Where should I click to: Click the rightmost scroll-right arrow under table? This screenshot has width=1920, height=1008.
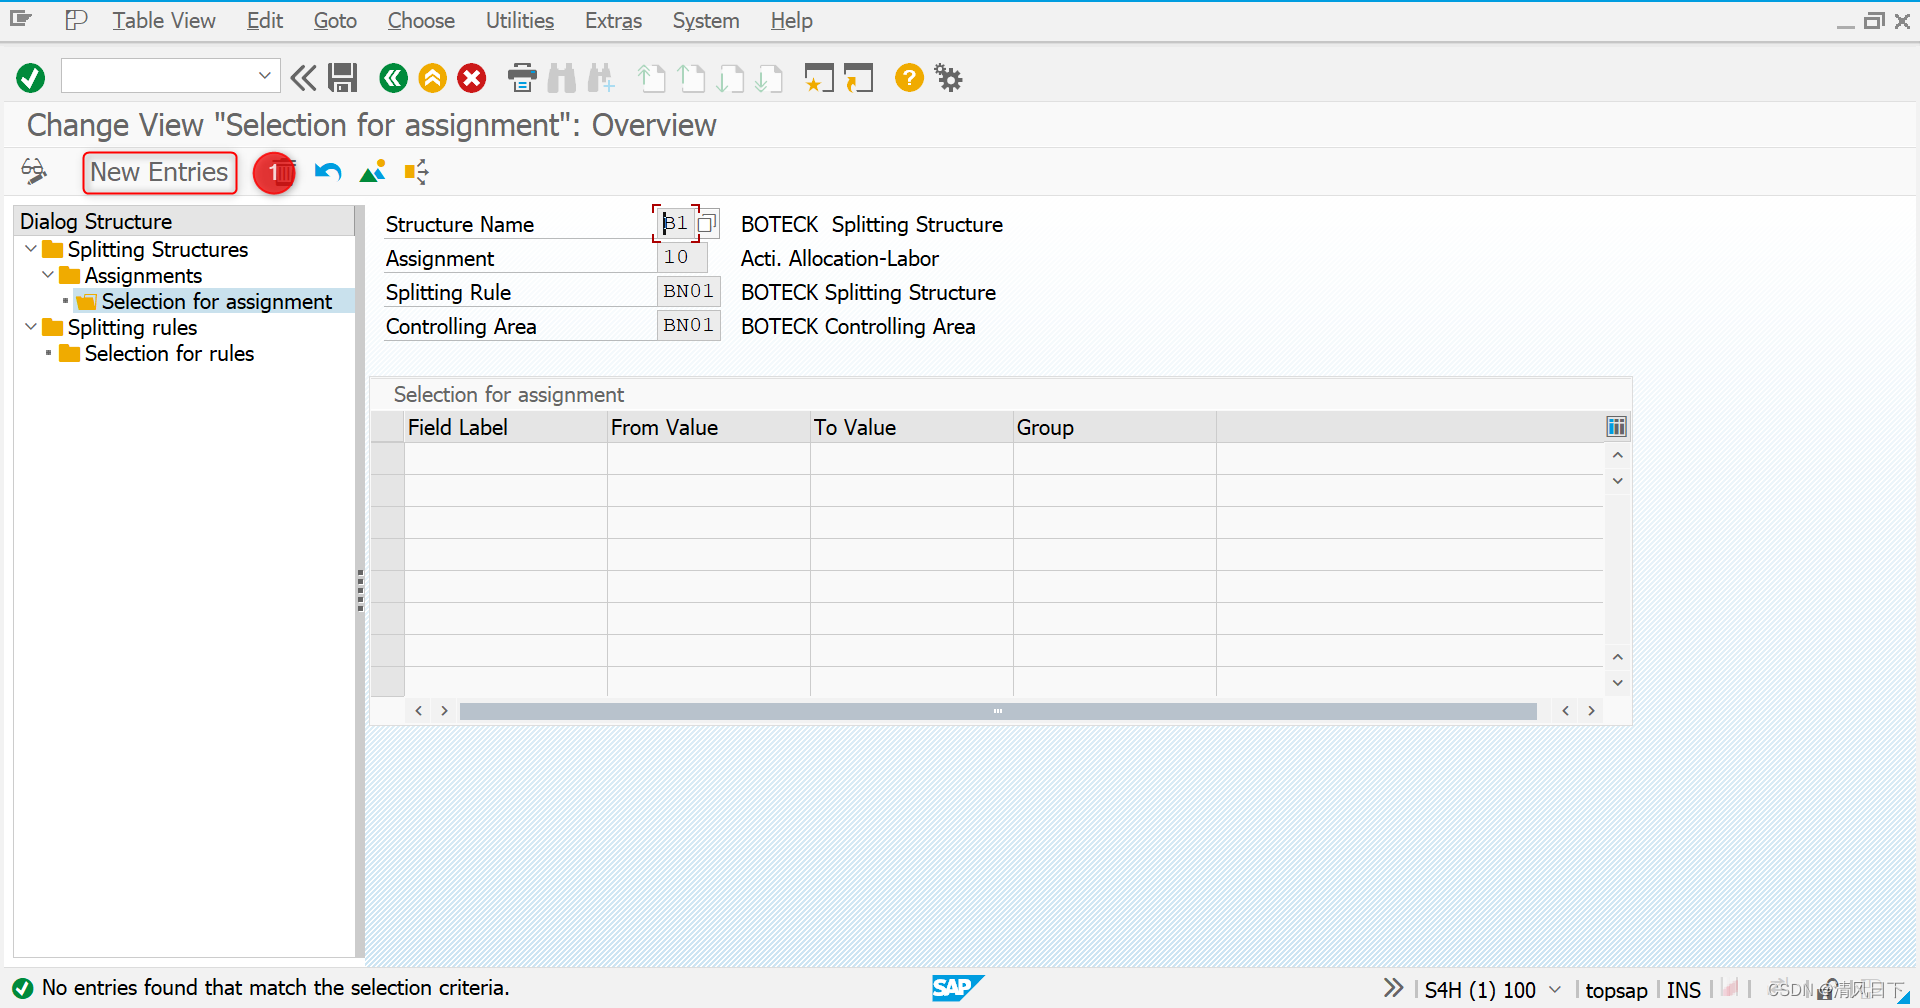pyautogui.click(x=1591, y=711)
